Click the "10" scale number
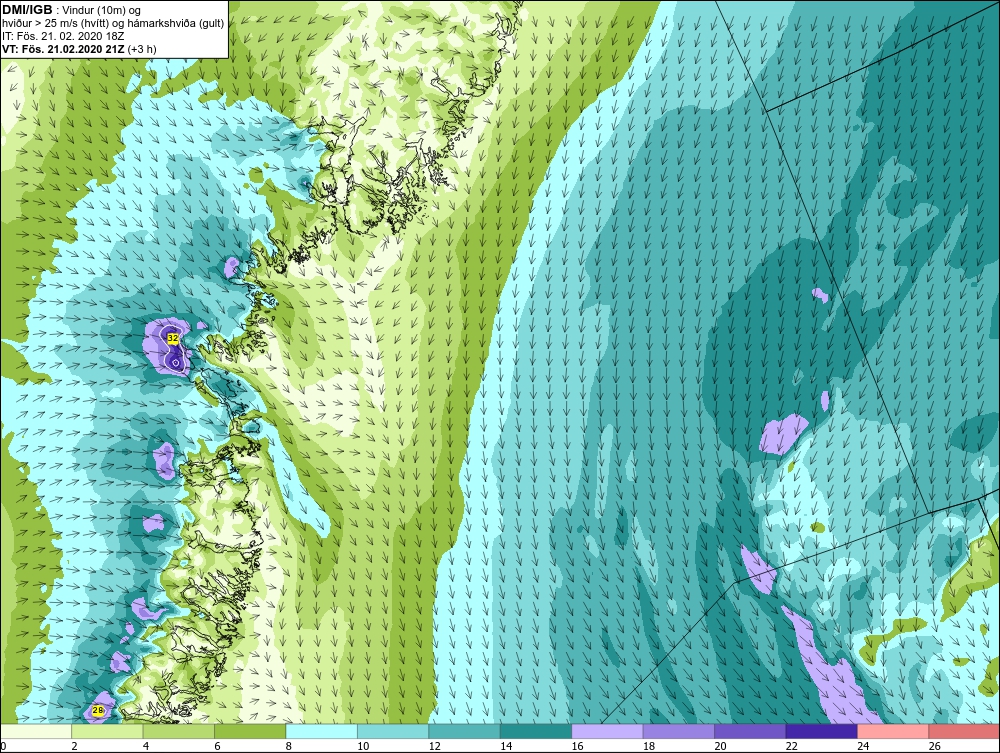This screenshot has height=753, width=1000. [363, 746]
